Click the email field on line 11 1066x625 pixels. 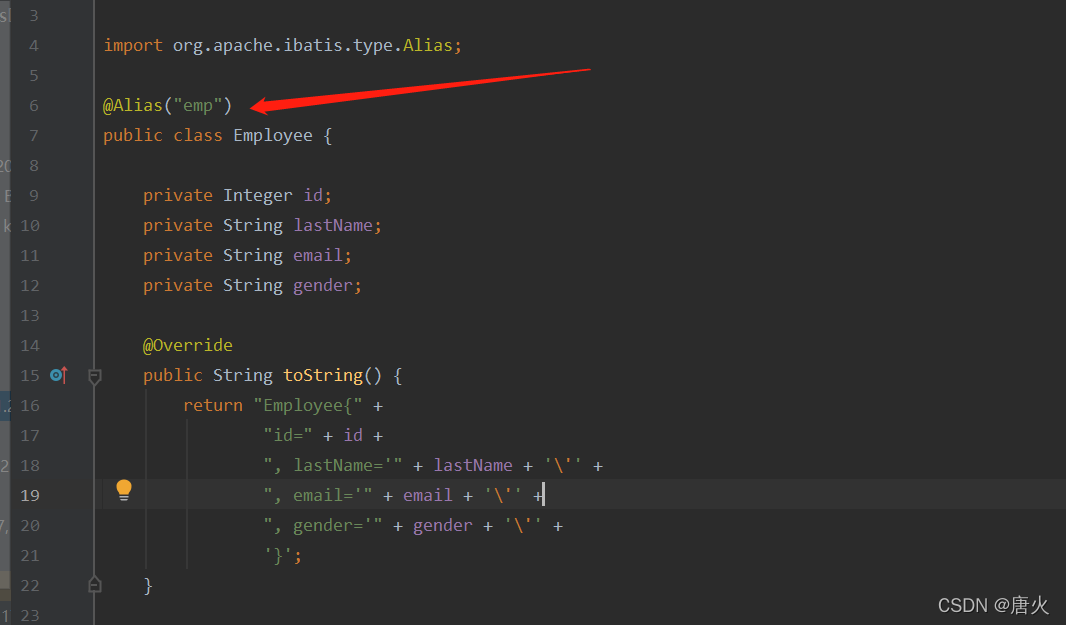click(317, 255)
